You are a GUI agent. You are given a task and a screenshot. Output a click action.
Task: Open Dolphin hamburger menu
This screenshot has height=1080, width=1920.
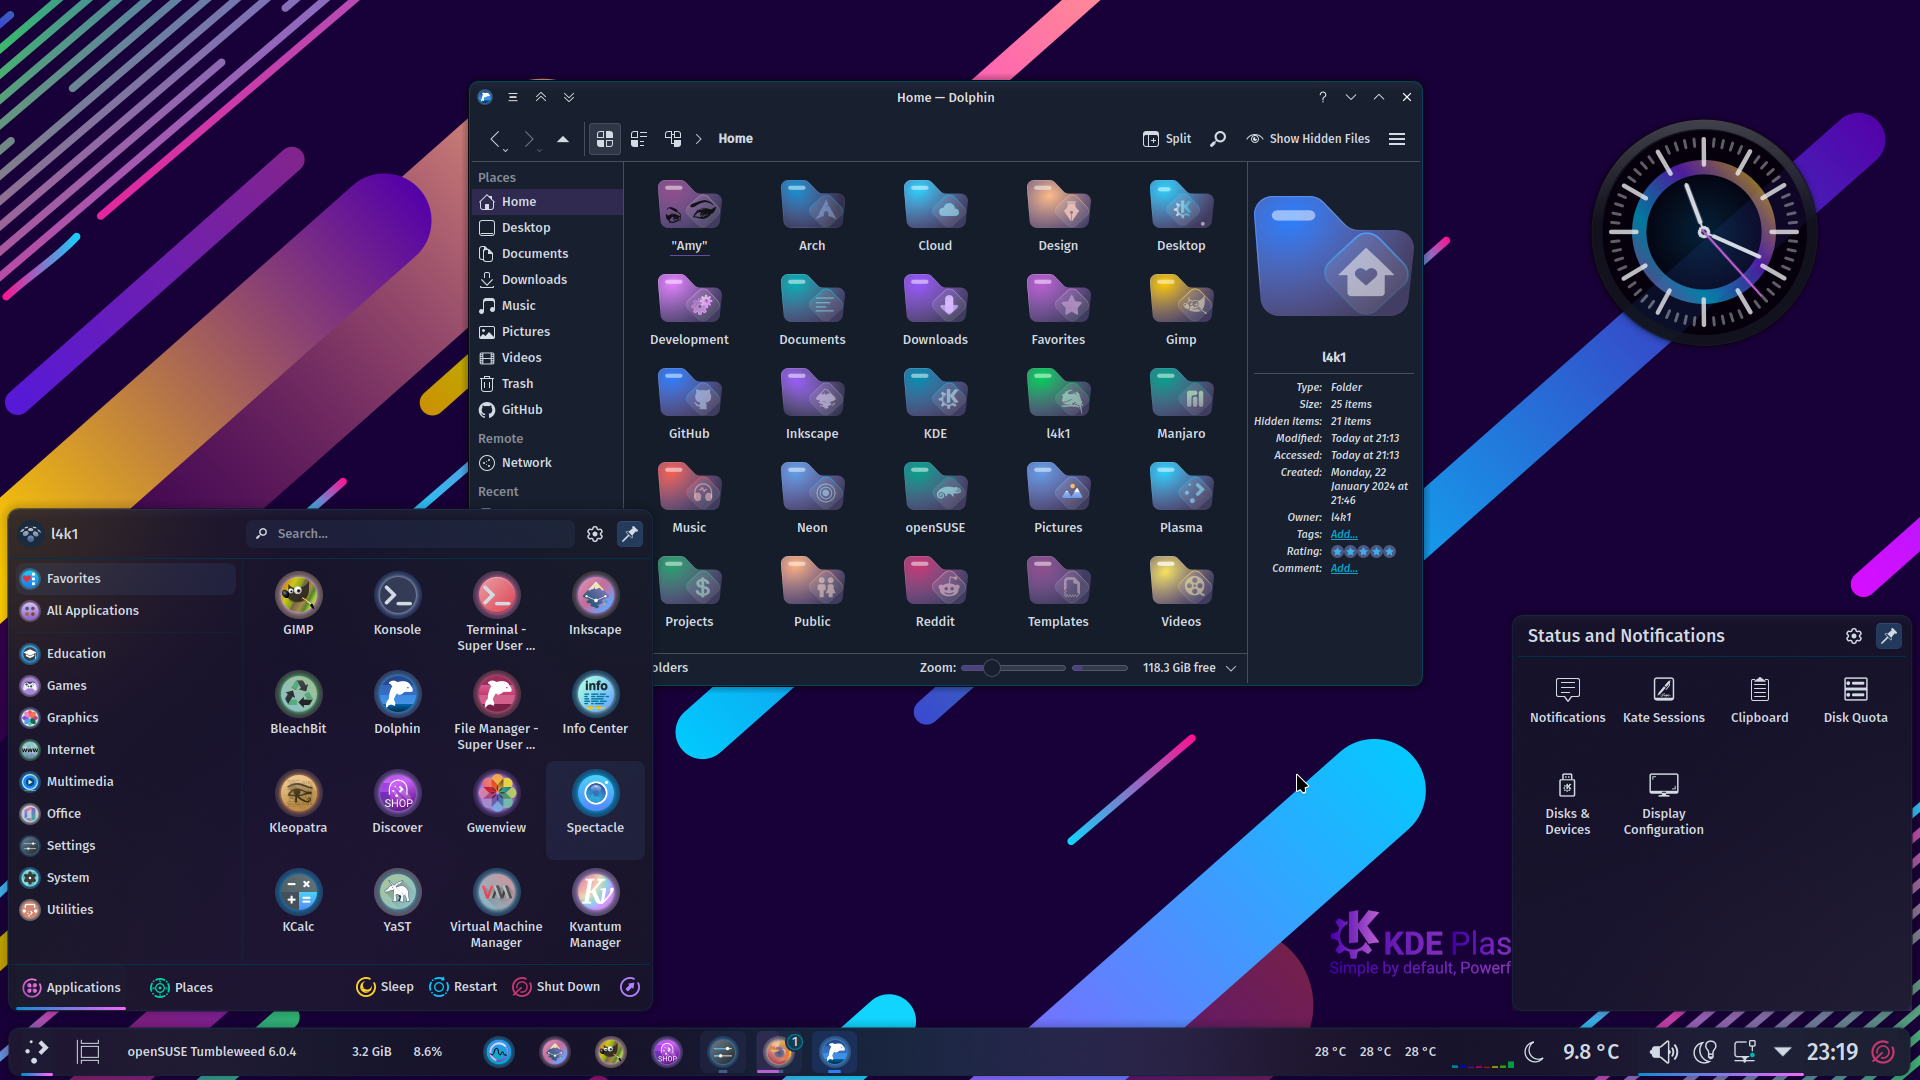pos(1397,139)
